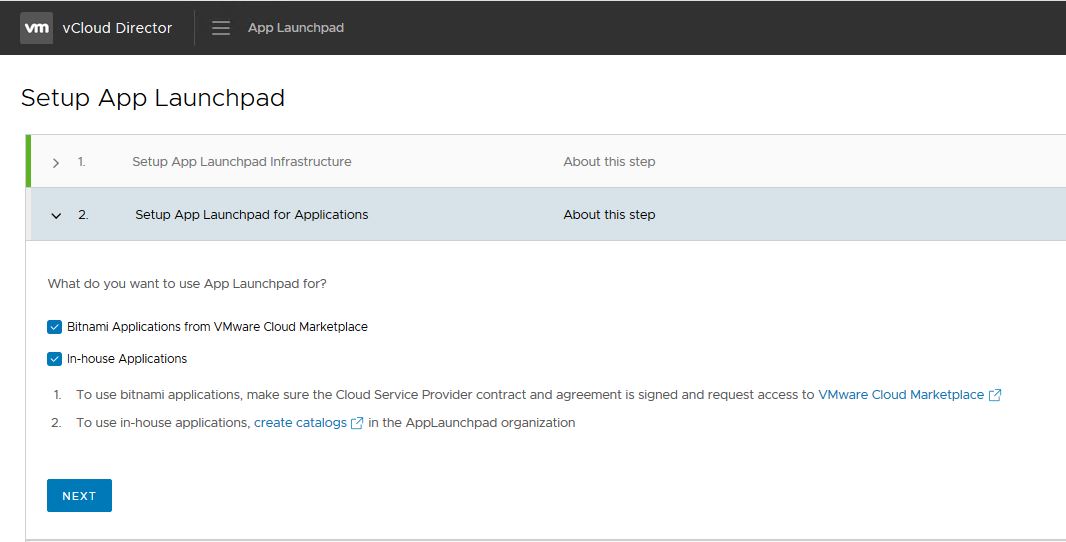The image size is (1066, 542).
Task: Follow the 'create catalogs' link
Action: pos(300,423)
